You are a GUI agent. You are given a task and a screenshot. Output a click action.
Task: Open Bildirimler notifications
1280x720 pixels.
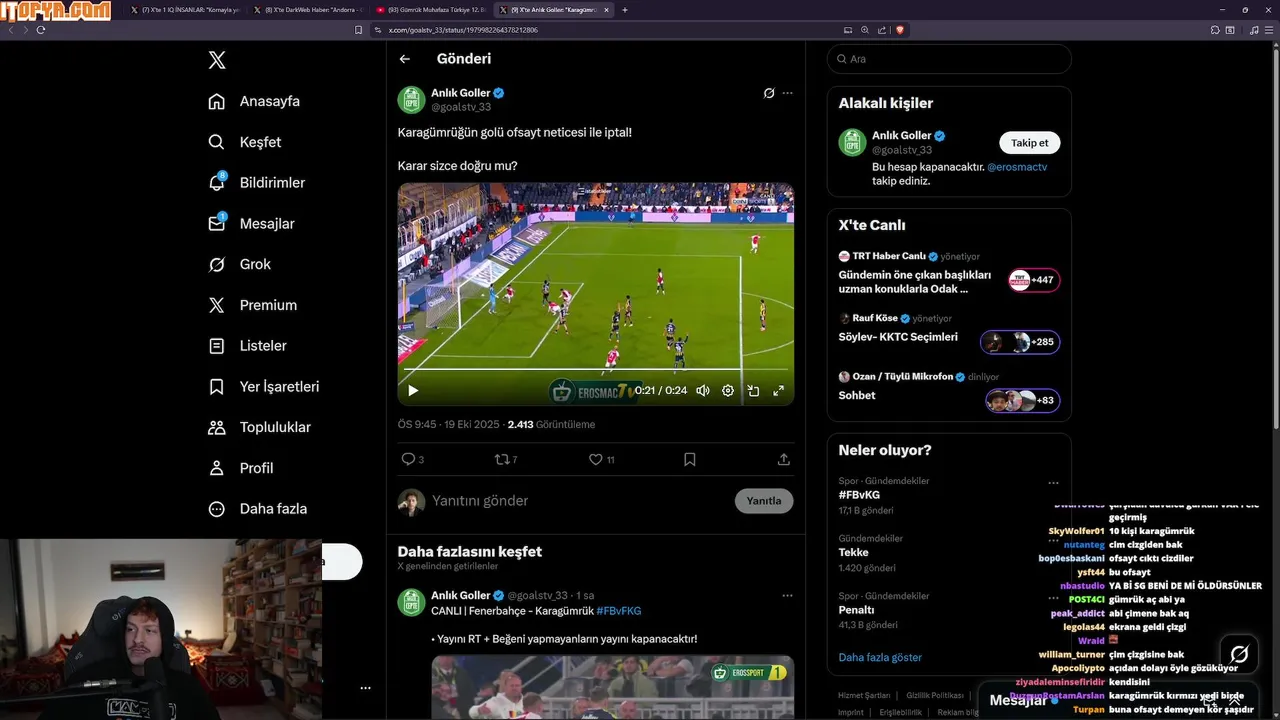pyautogui.click(x=256, y=183)
